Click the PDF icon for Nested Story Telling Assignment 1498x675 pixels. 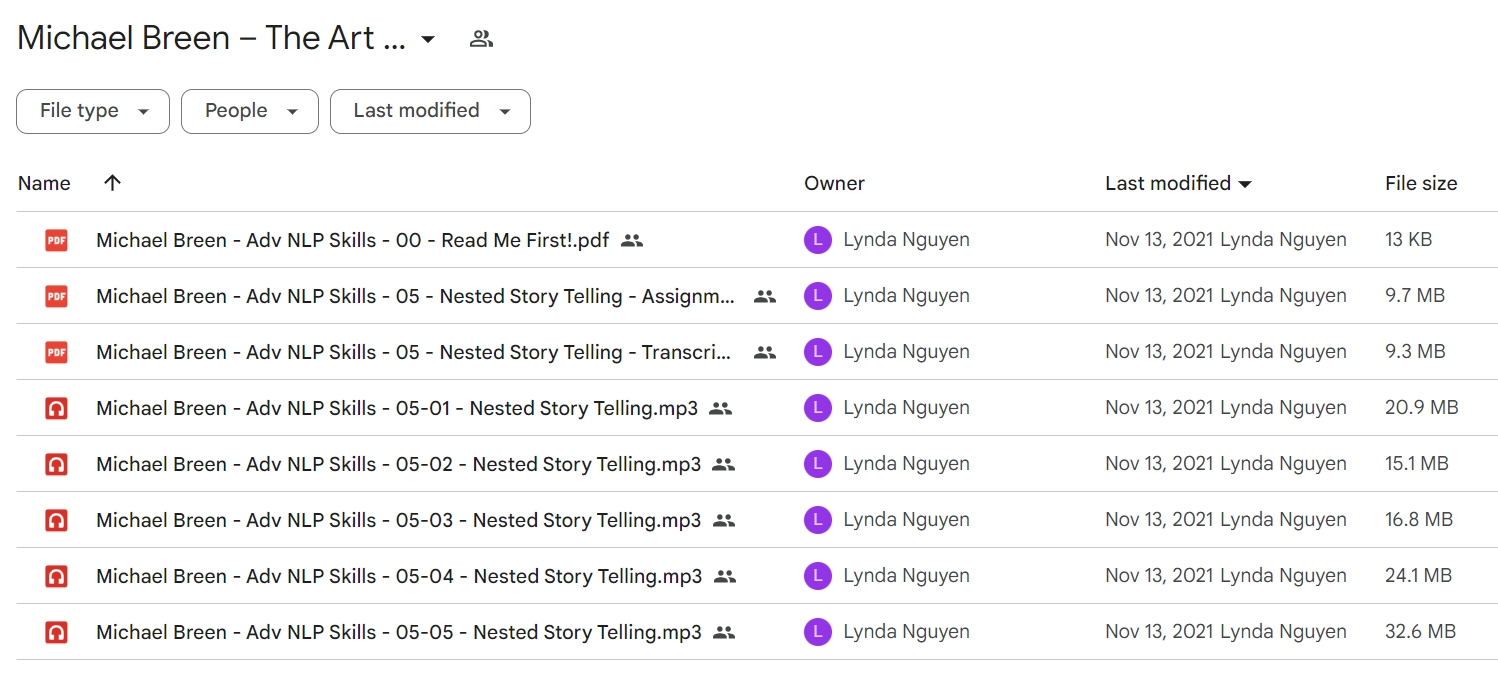click(x=56, y=296)
